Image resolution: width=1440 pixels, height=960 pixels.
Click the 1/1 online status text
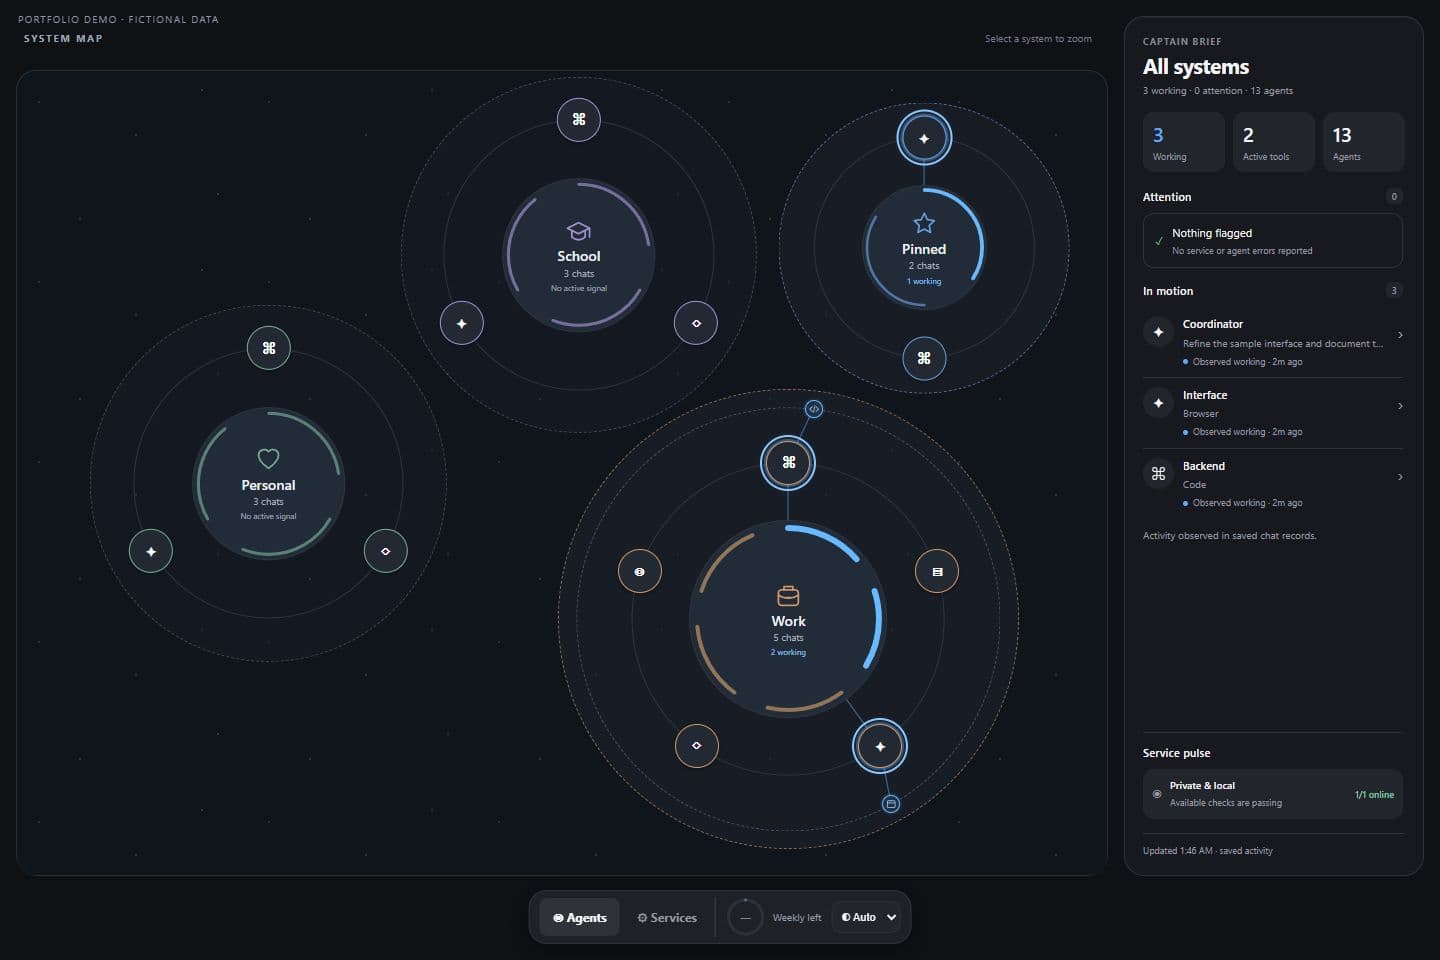pos(1374,795)
